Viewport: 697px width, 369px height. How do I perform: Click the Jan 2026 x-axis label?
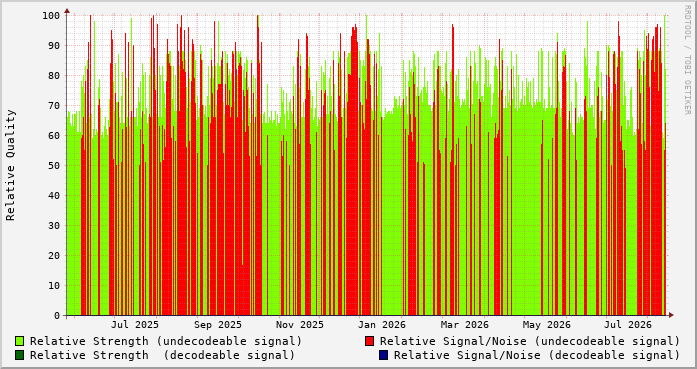[x=382, y=325]
